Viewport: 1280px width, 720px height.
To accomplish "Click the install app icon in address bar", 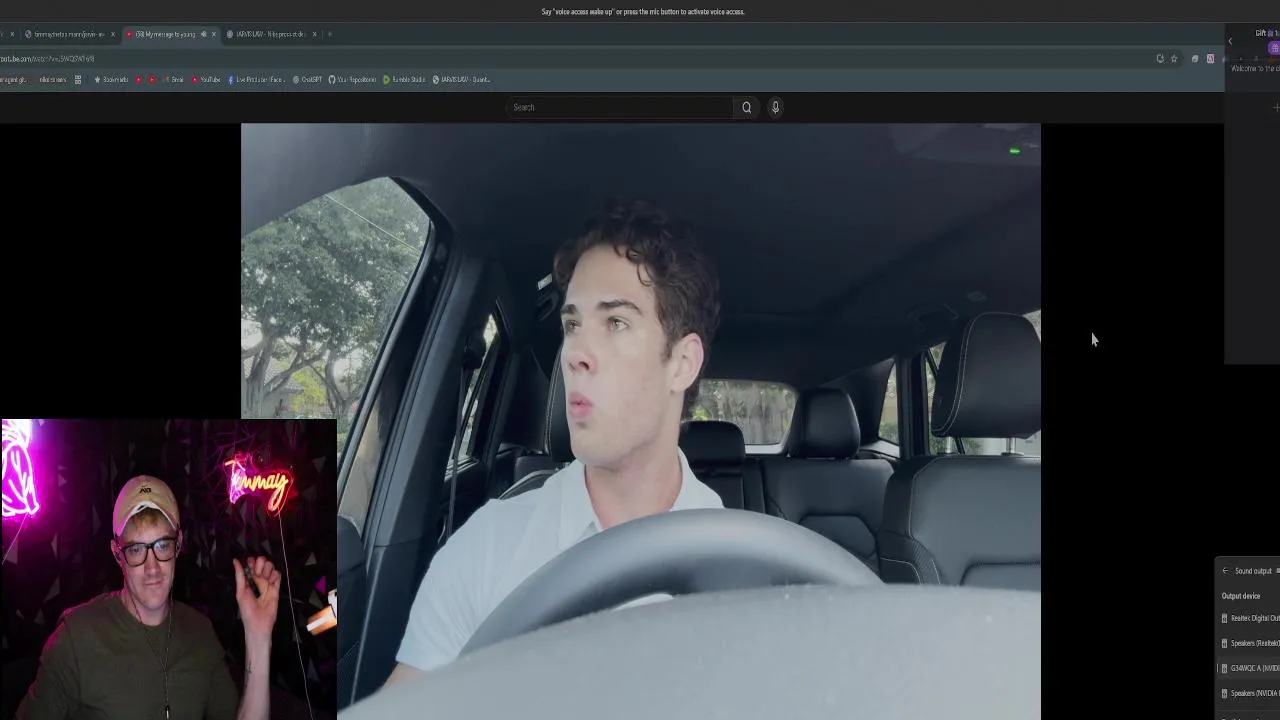I will click(1160, 59).
